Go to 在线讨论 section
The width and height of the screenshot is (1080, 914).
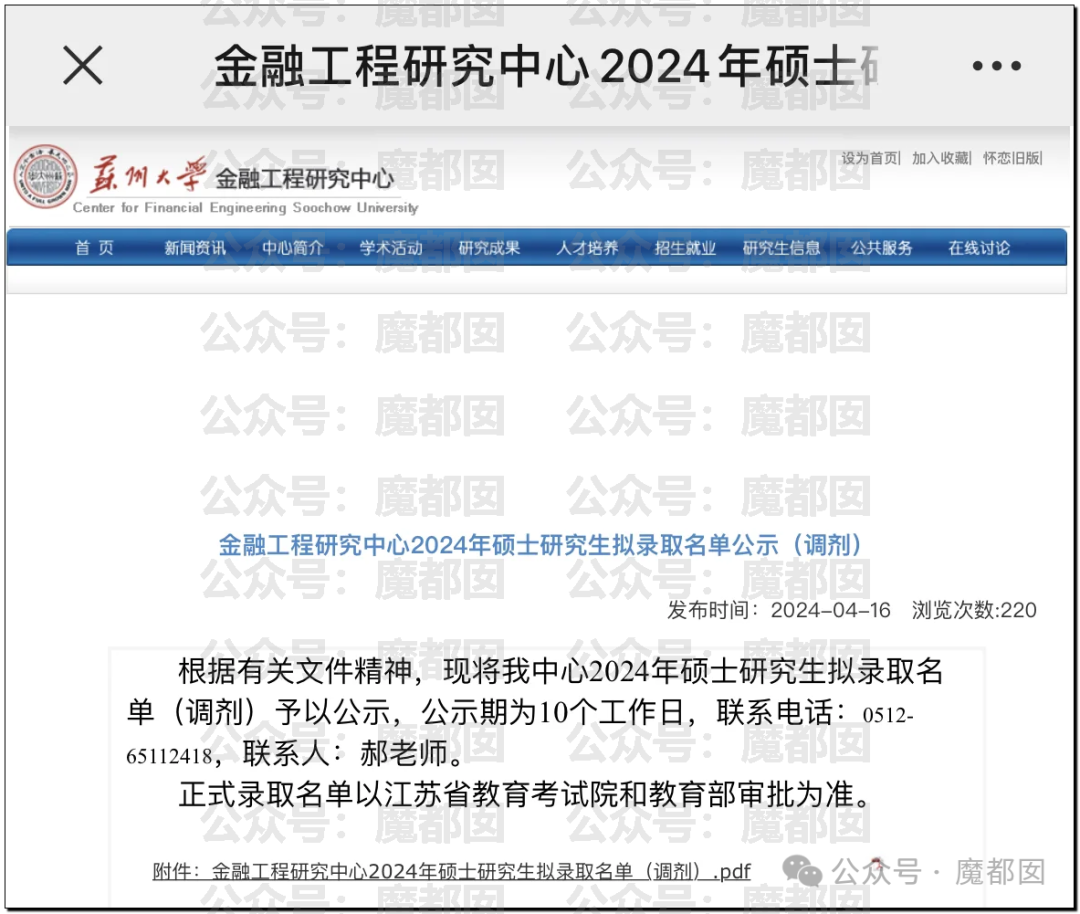pyautogui.click(x=979, y=248)
